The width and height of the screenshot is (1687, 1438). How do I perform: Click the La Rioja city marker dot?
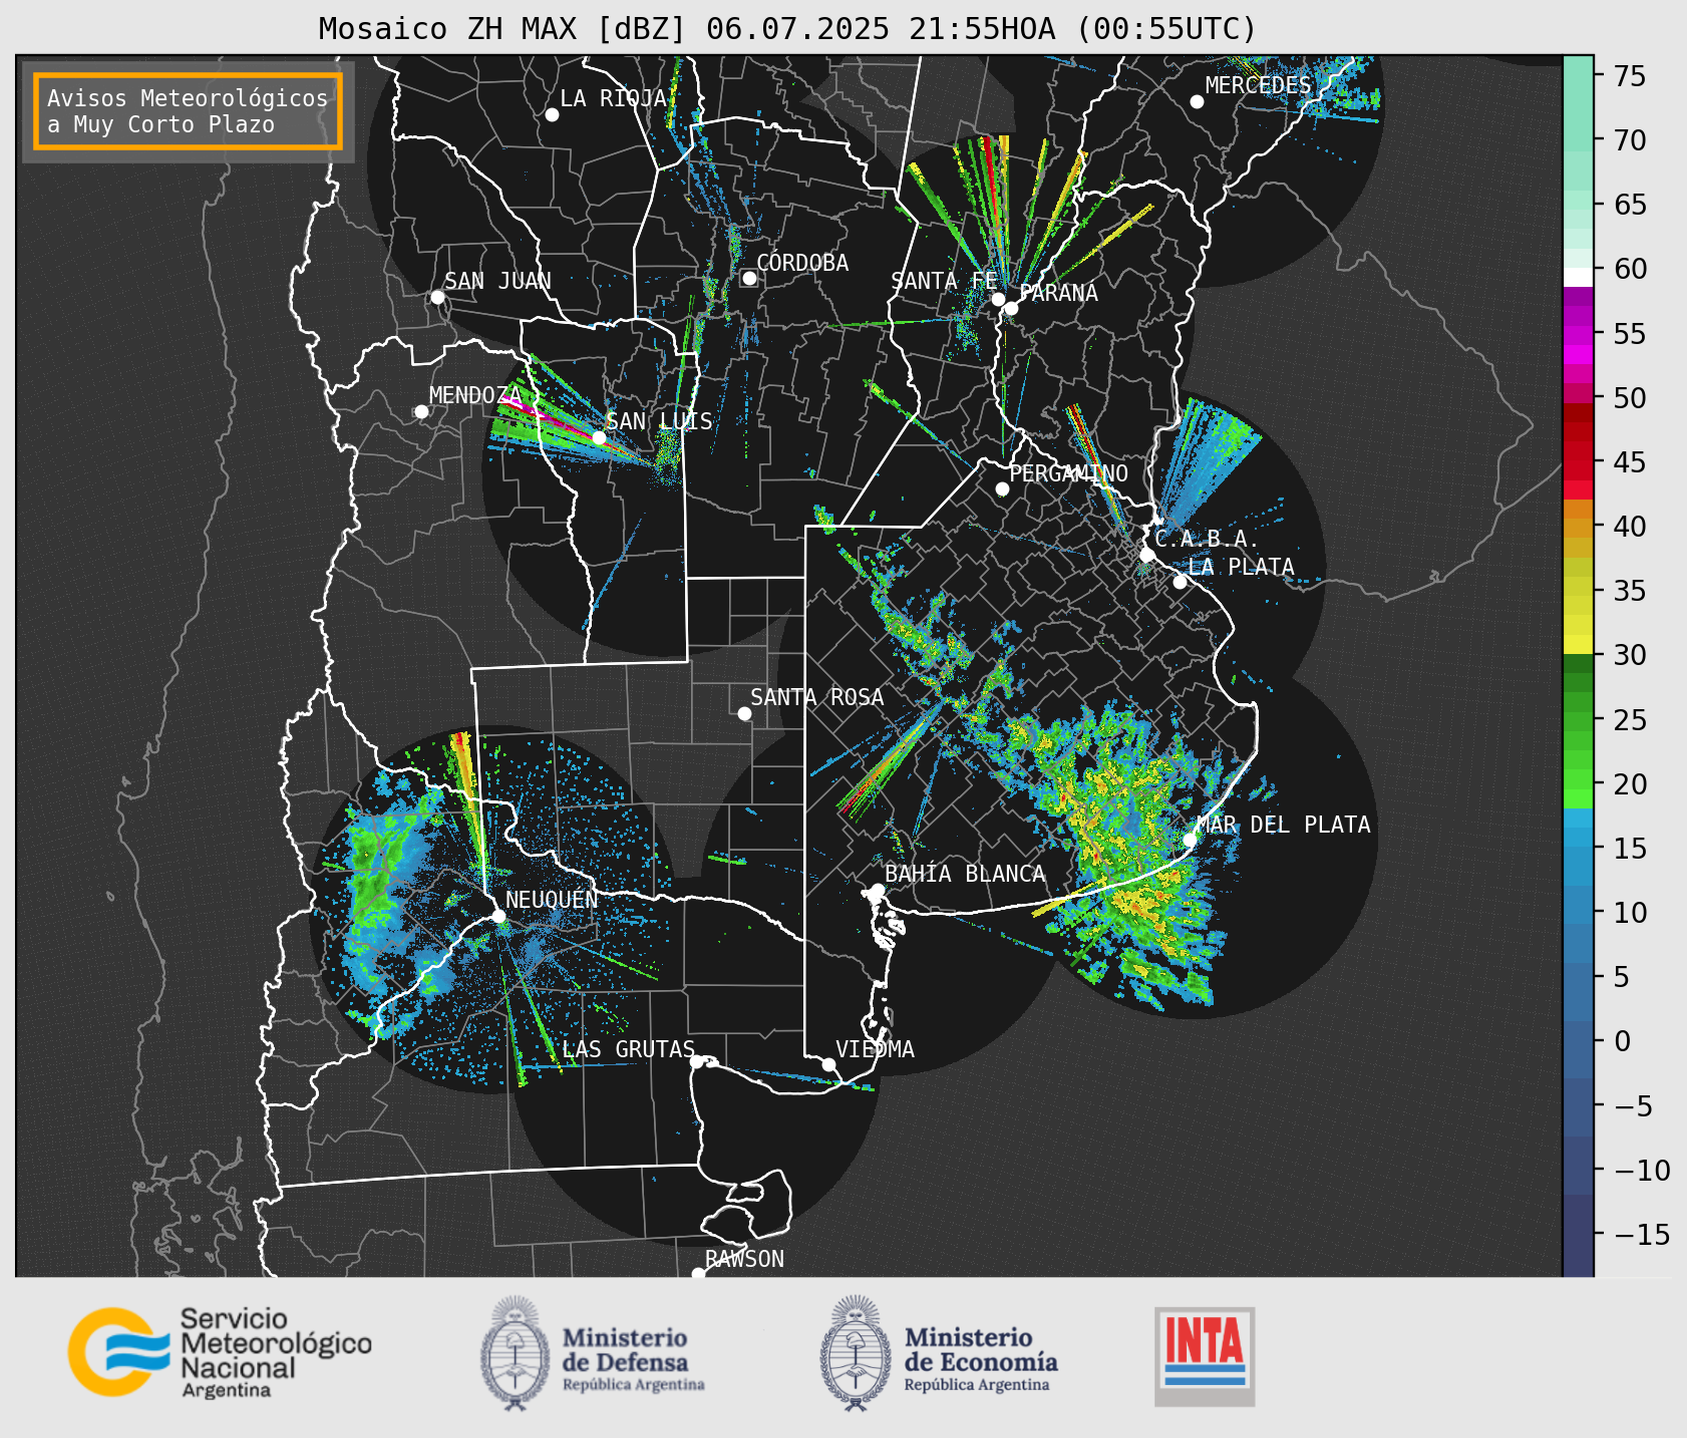click(552, 115)
